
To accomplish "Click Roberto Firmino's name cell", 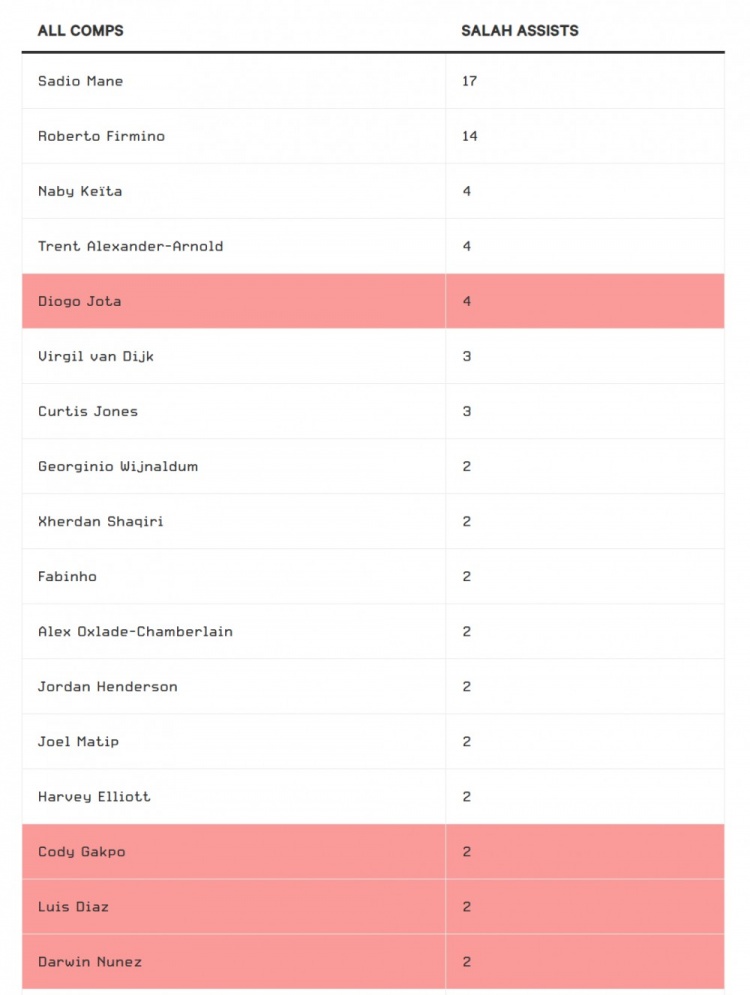I will point(101,136).
